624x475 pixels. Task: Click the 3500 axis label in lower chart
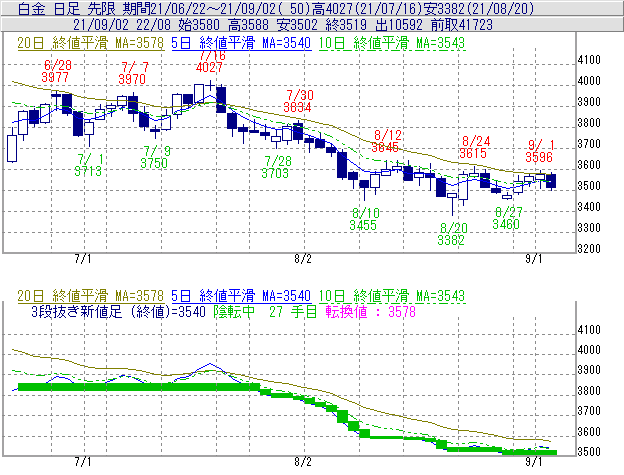click(589, 452)
